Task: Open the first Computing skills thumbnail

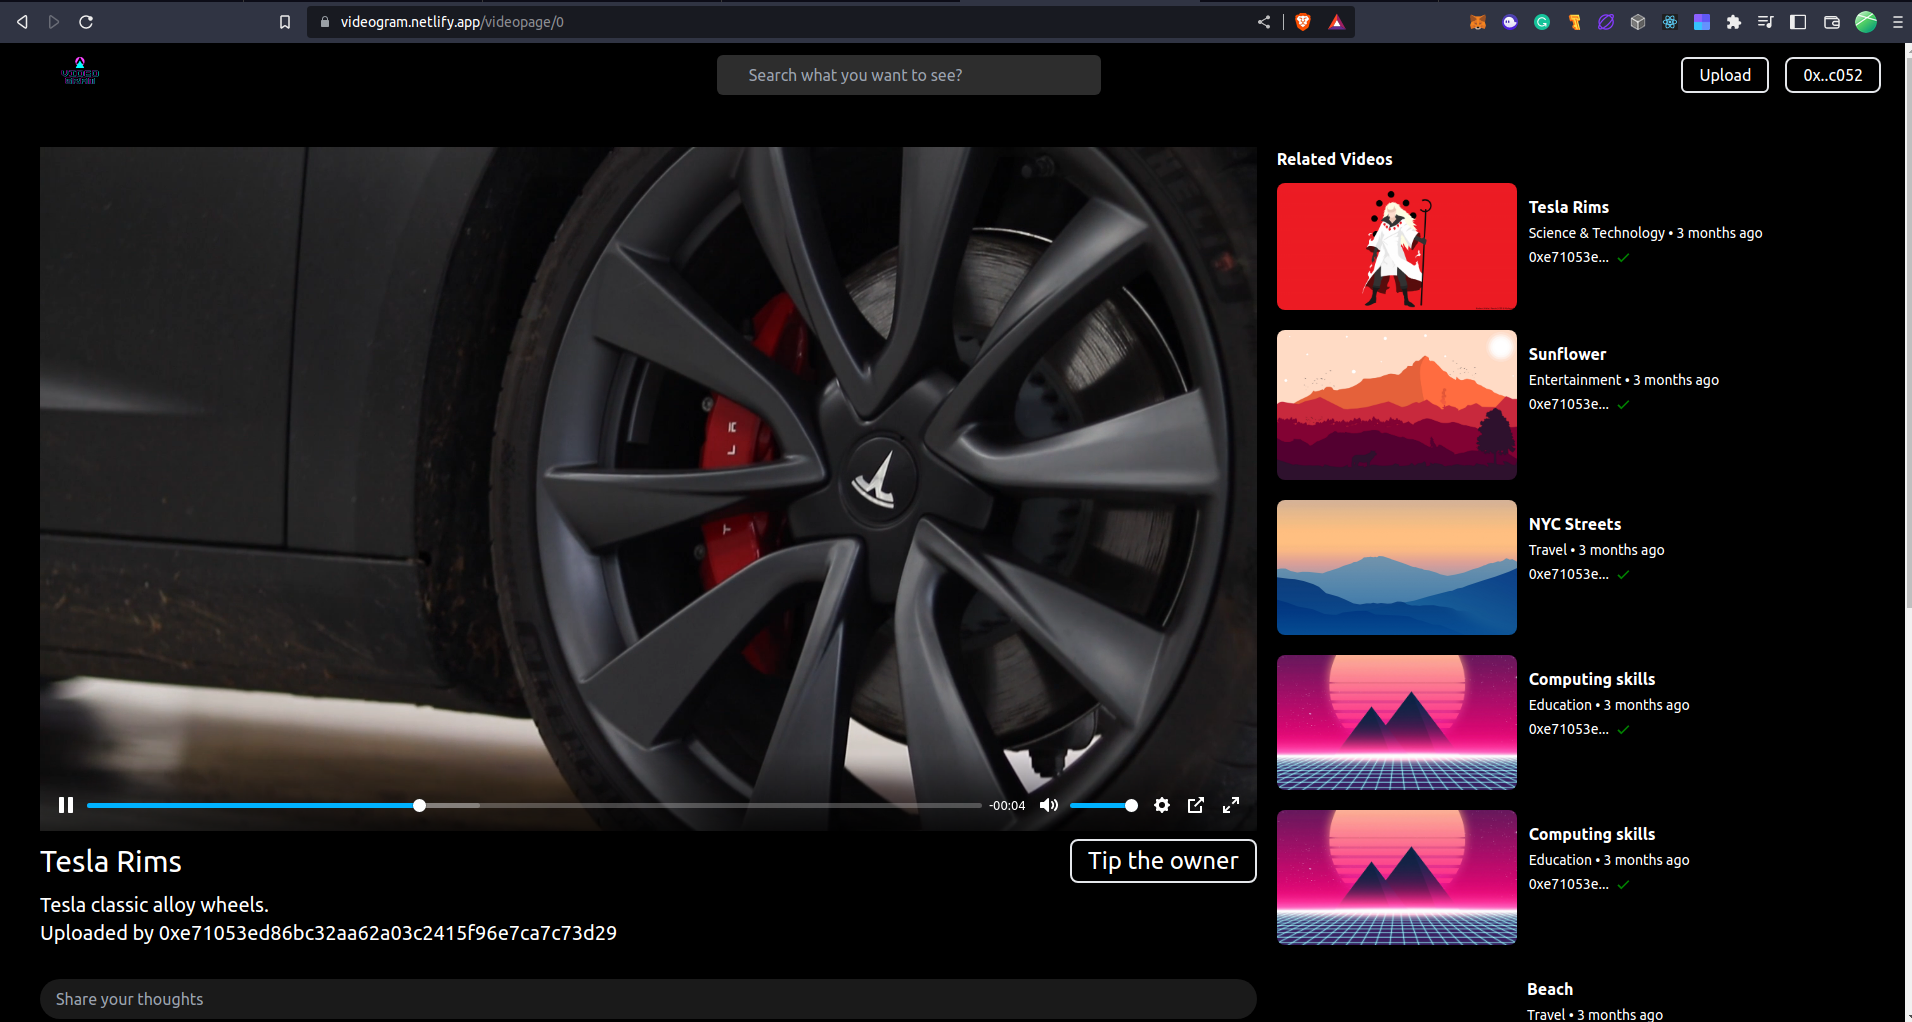Action: pos(1397,722)
